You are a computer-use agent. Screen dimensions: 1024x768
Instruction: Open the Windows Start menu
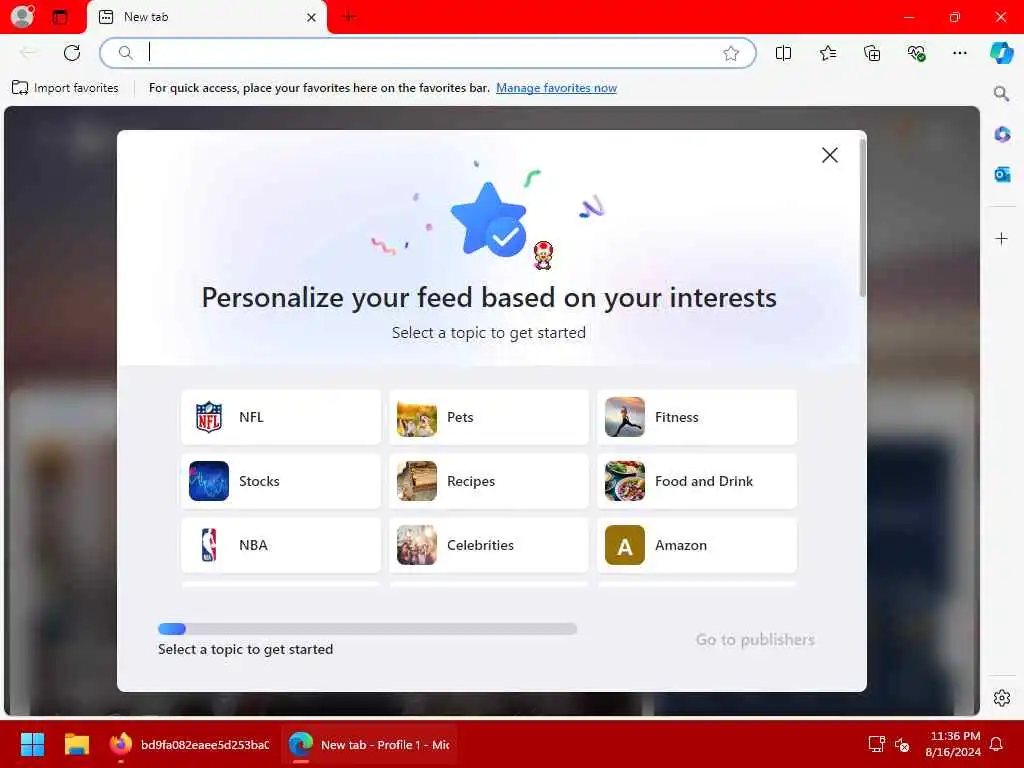pyautogui.click(x=32, y=744)
